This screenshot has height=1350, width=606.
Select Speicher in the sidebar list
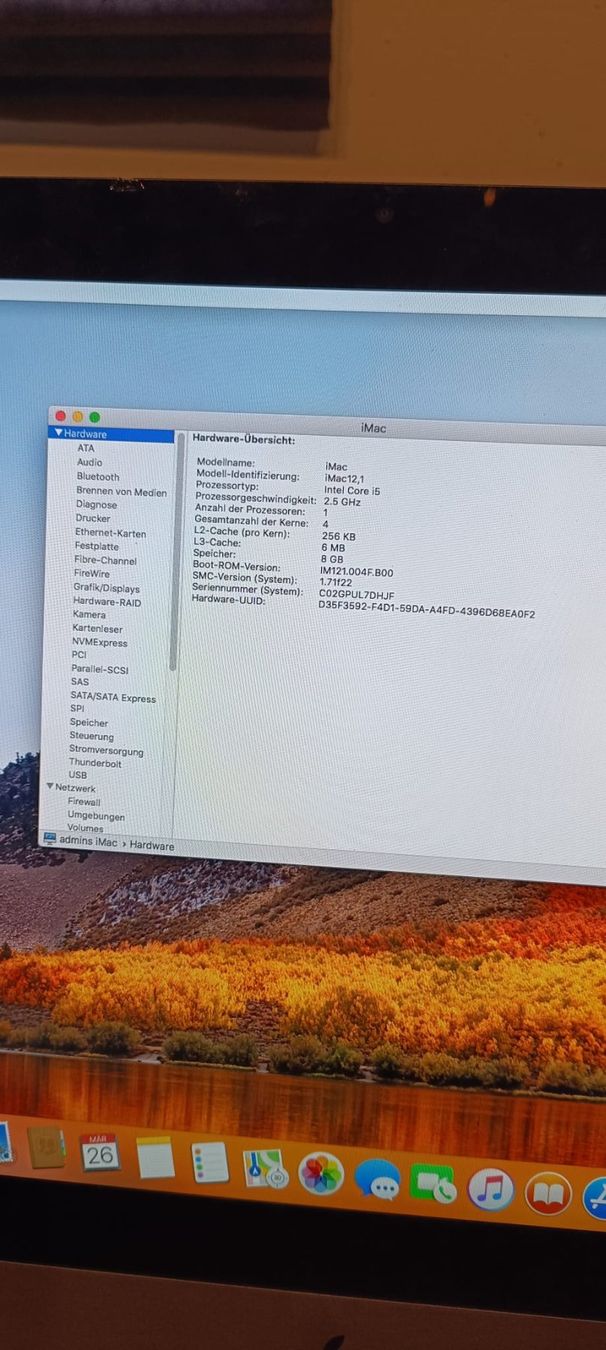click(x=89, y=722)
